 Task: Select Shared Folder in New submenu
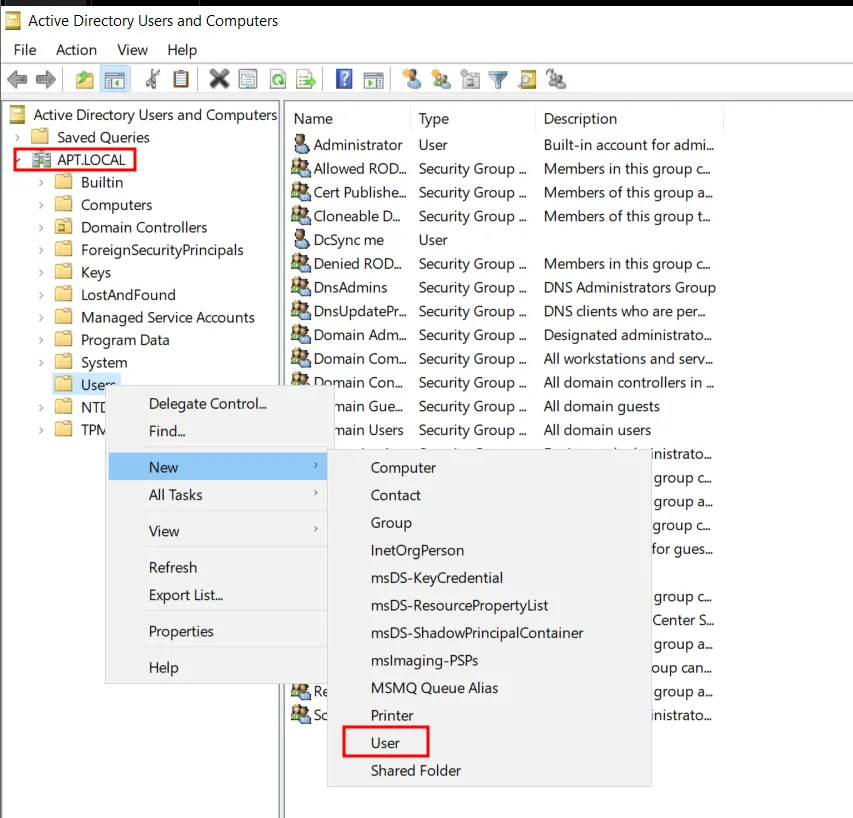(x=489, y=771)
